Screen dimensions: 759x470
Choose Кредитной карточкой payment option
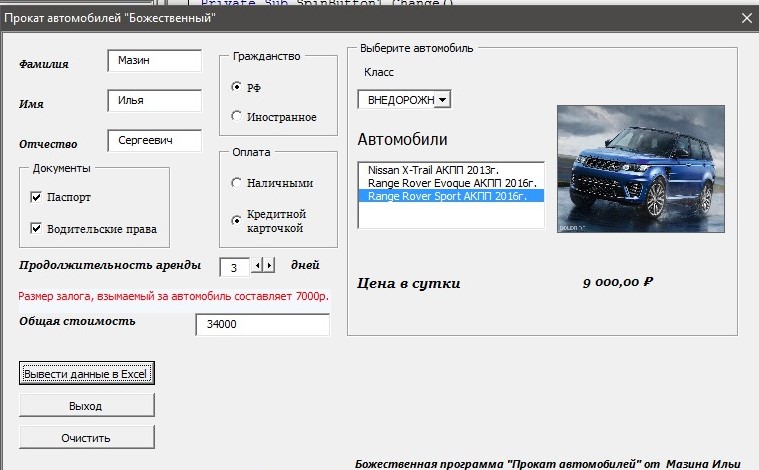236,221
